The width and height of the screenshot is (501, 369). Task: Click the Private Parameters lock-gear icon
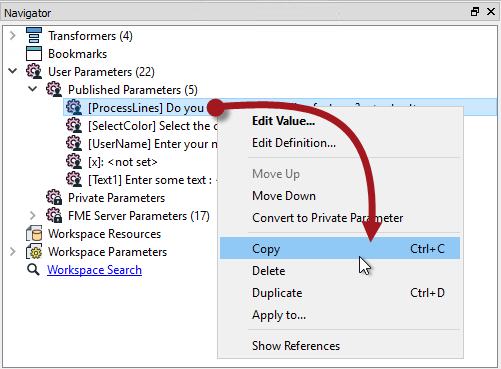(x=54, y=197)
